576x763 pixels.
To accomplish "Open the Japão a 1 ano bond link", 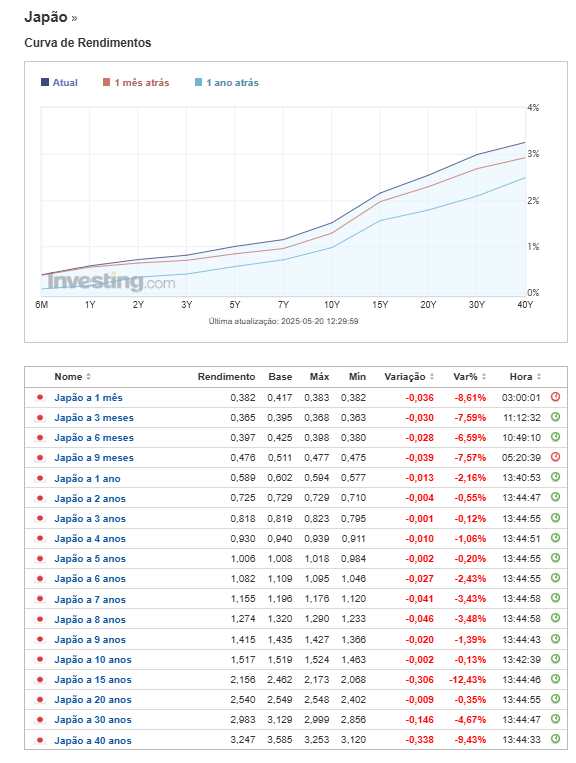I will (x=88, y=478).
